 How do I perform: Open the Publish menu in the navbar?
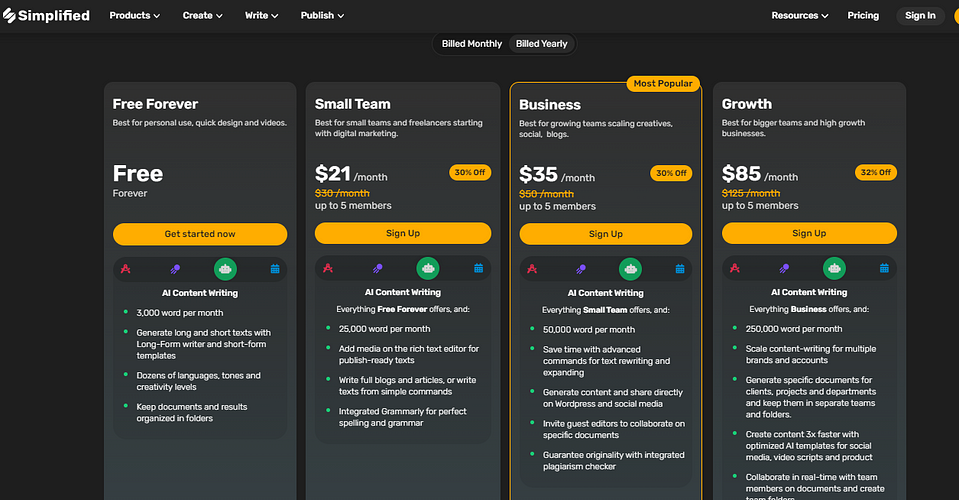pos(322,16)
